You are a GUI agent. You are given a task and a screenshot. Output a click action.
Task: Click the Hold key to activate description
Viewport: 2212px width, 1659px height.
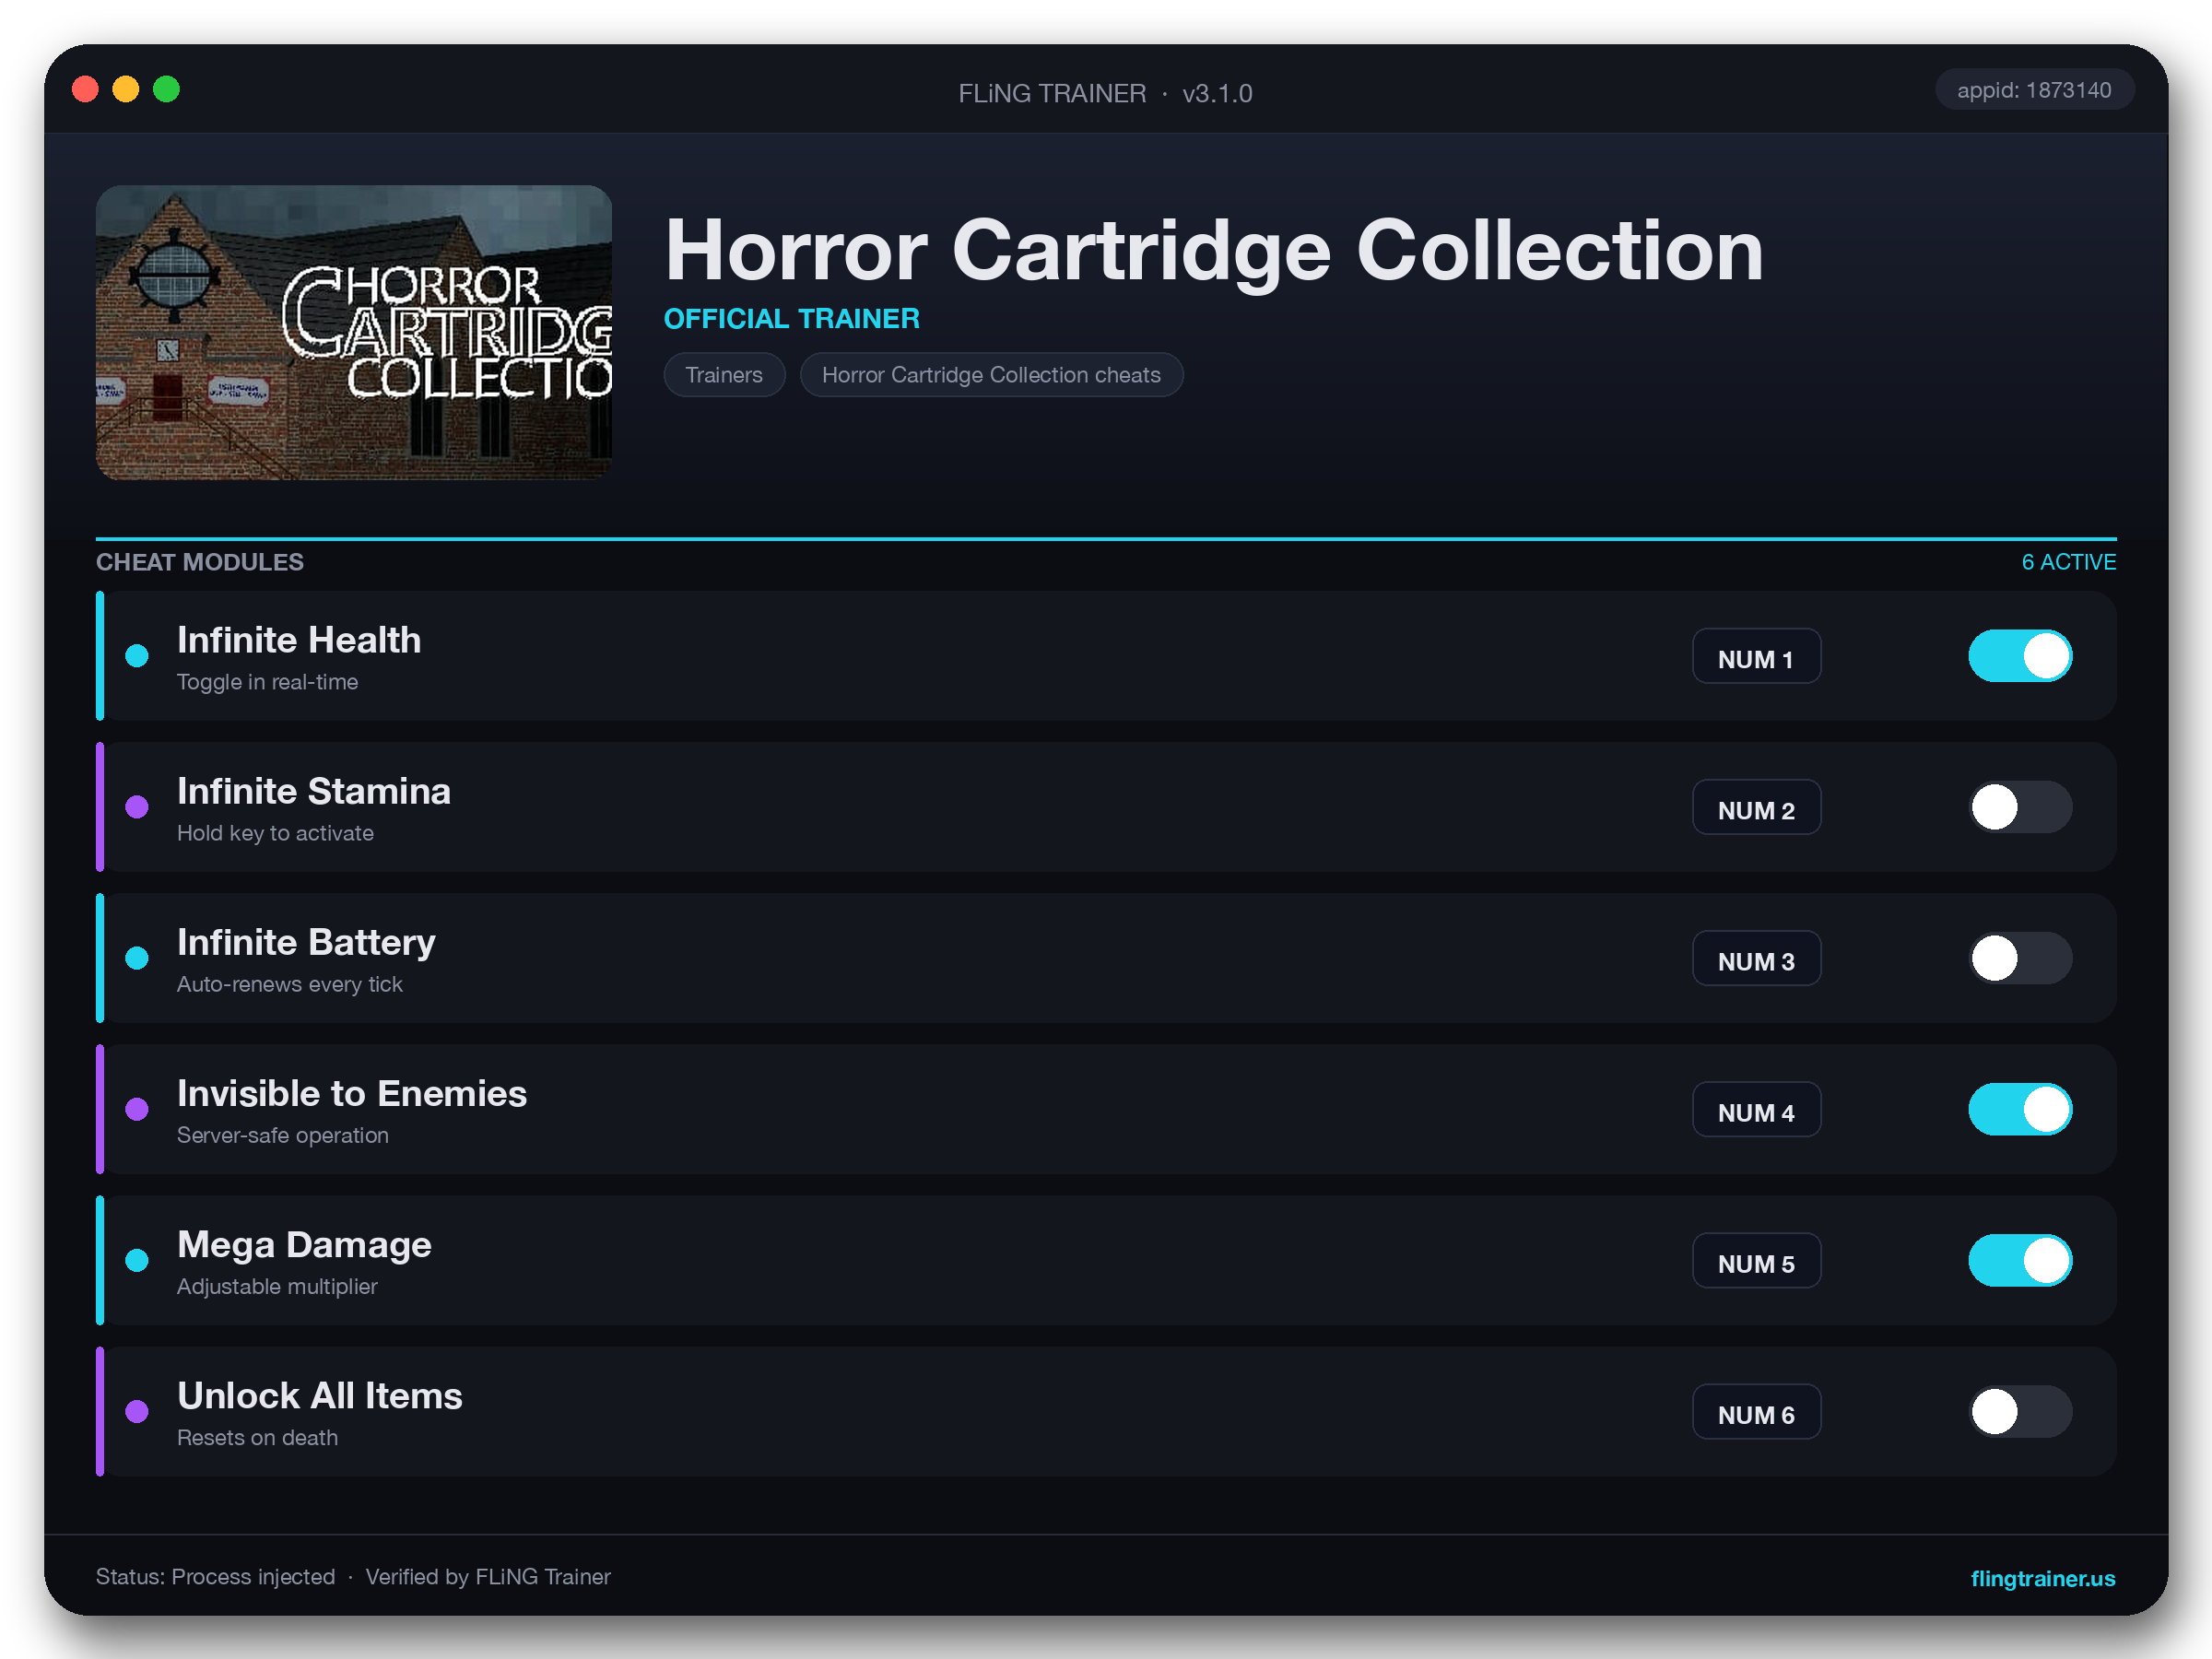pyautogui.click(x=276, y=833)
